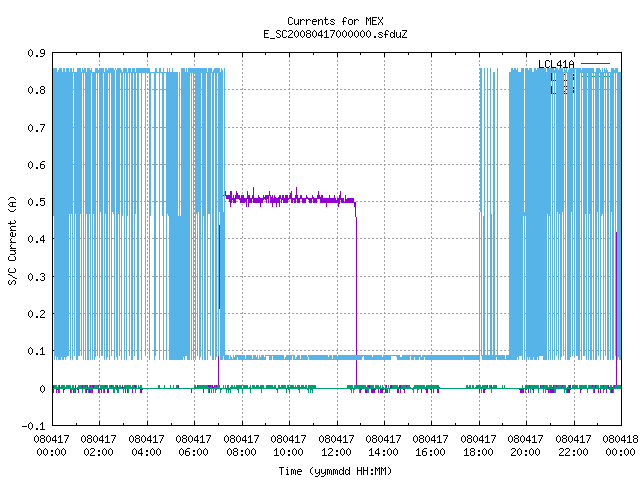
Task: Click the x-axis tick label '08:00'
Action: pos(241,452)
